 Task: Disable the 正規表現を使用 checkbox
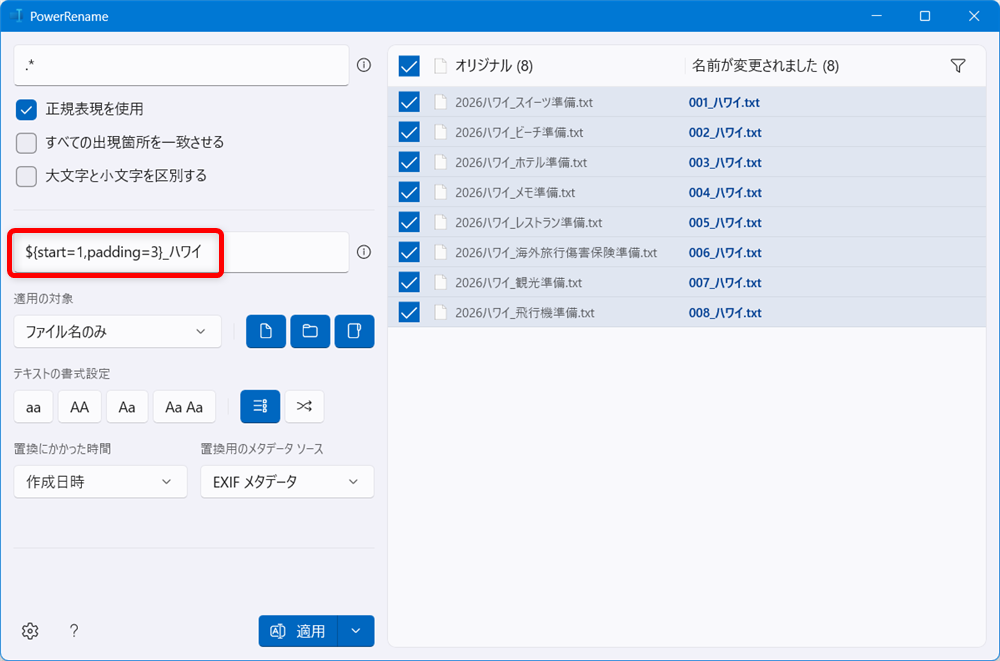click(x=26, y=110)
